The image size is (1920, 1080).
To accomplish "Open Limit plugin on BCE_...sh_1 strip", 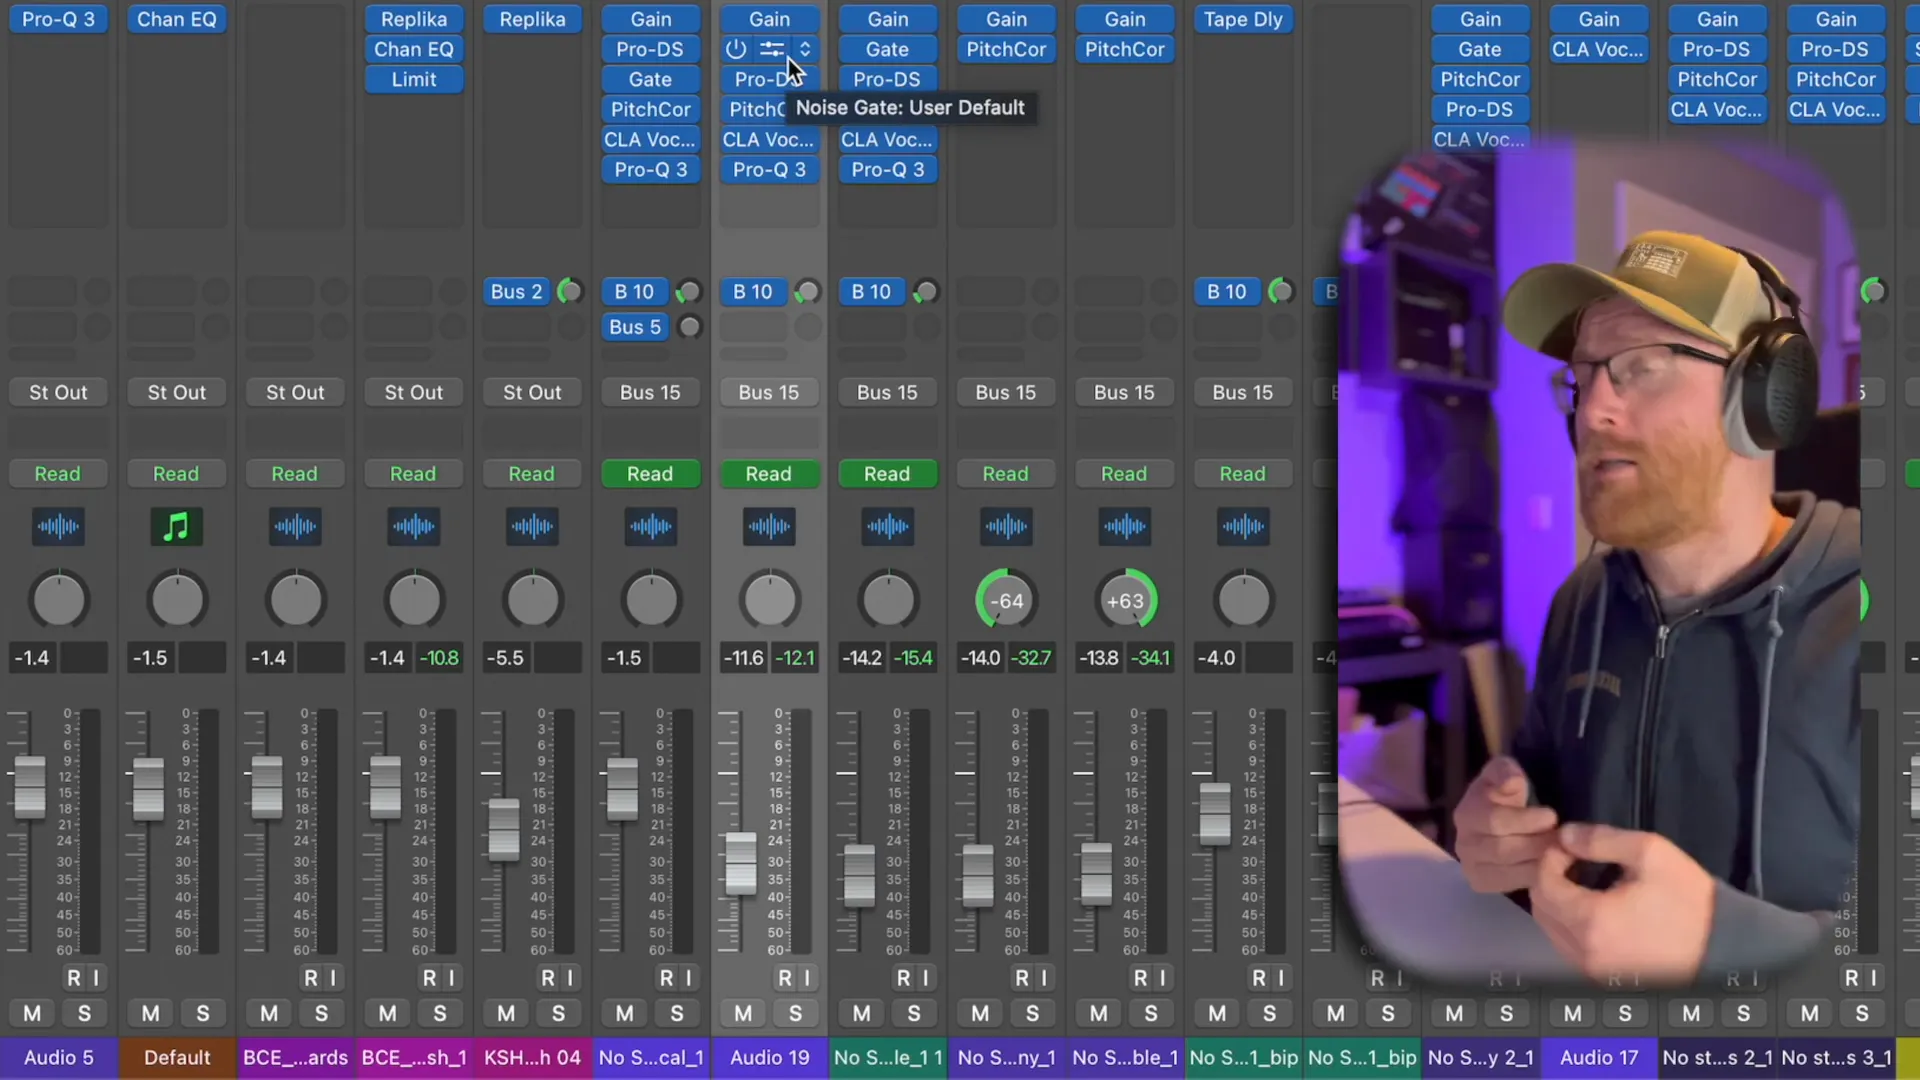I will tap(414, 79).
